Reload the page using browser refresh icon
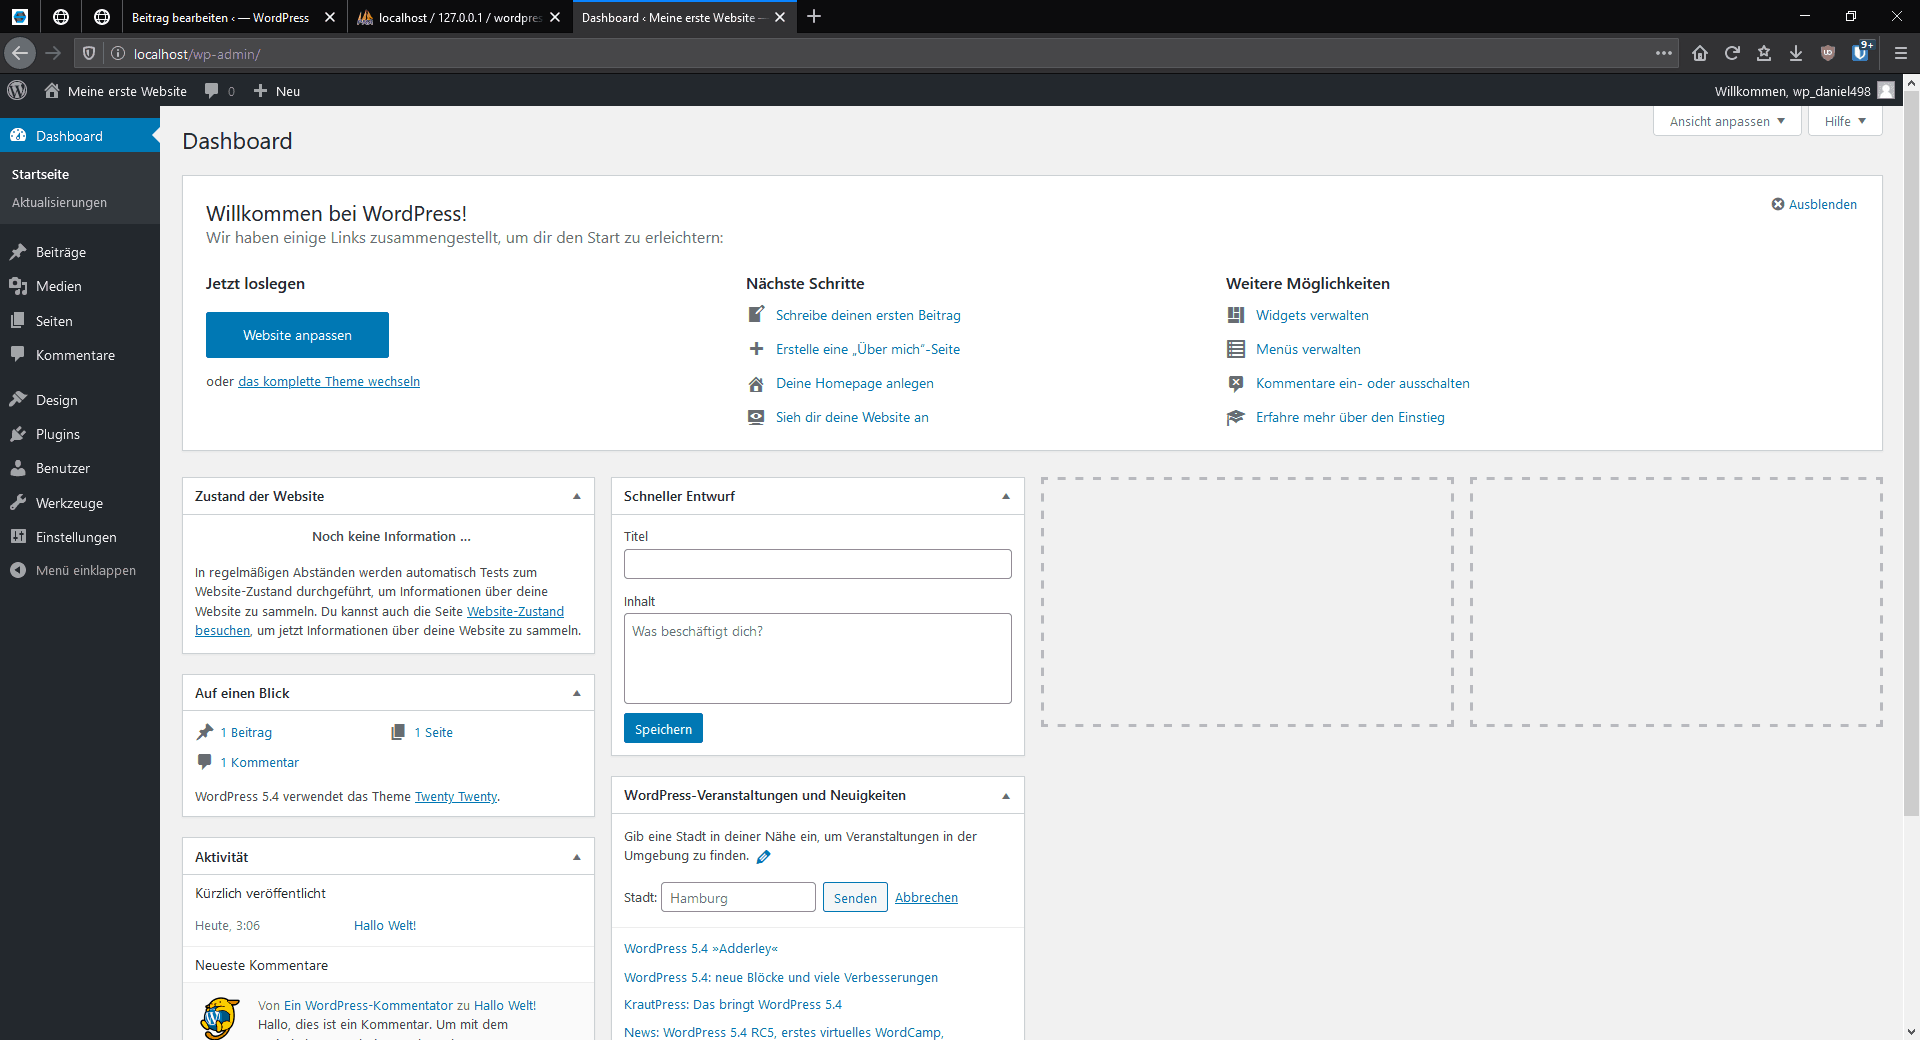 1732,54
